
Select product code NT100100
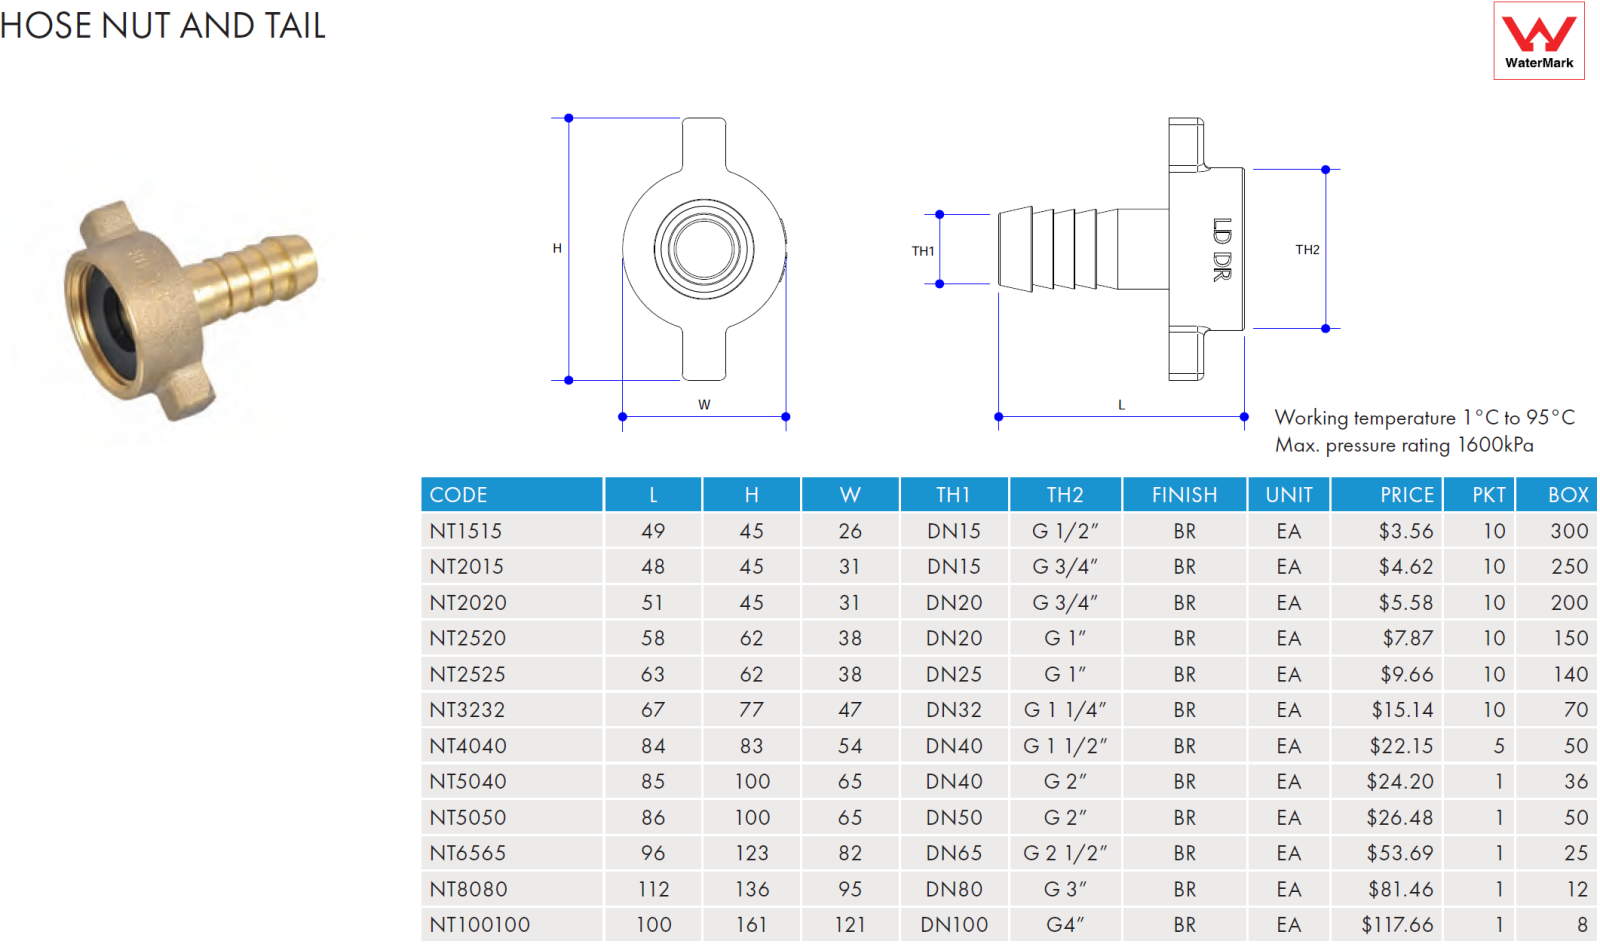click(x=480, y=925)
